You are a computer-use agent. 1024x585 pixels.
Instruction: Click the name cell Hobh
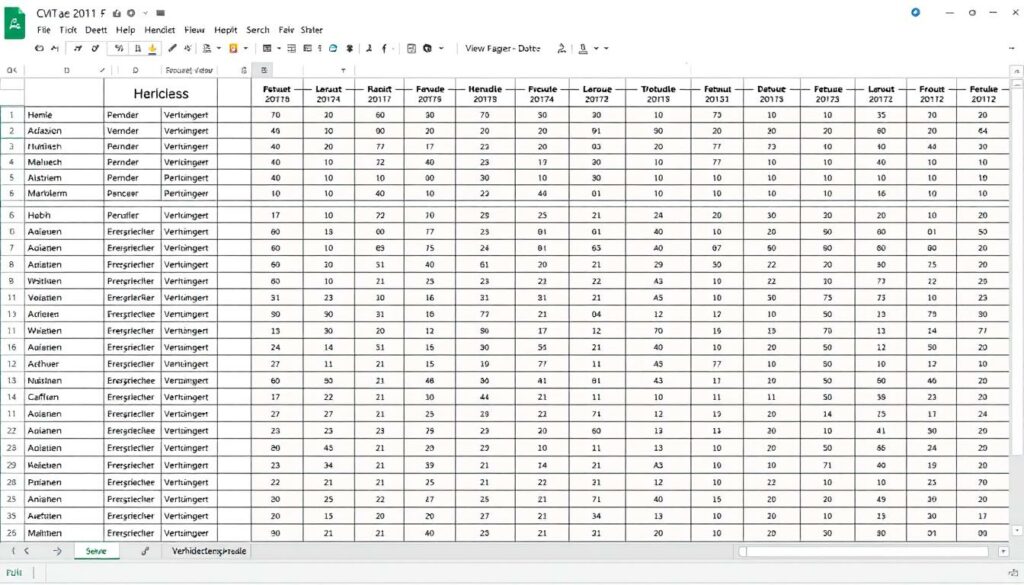coord(64,215)
